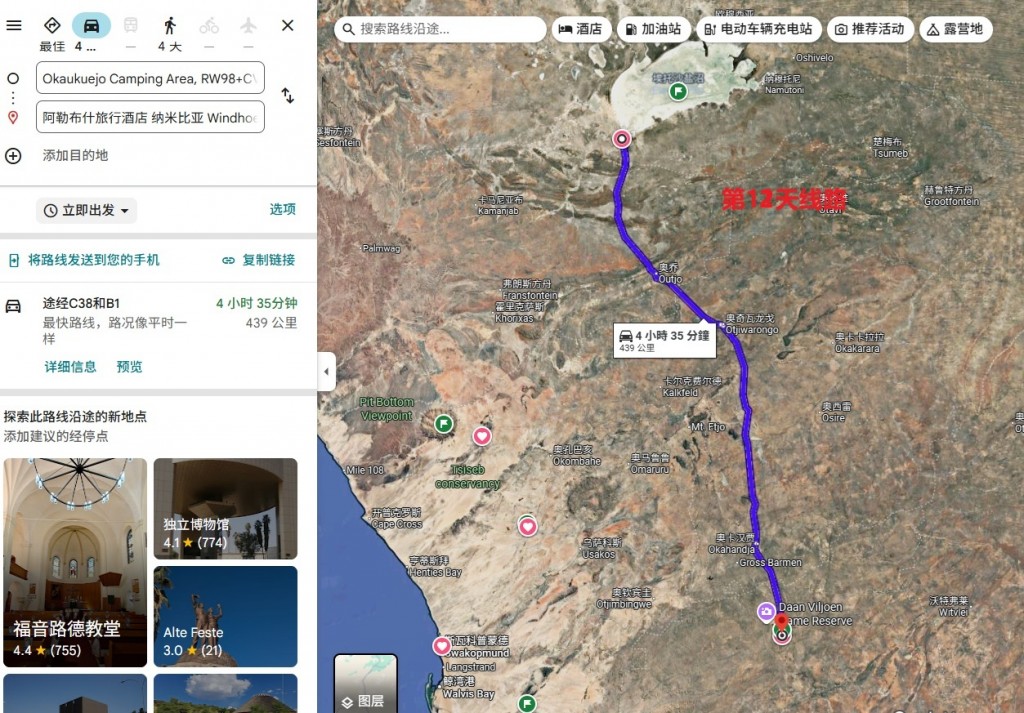Show 电动车辆充电站 charging stations
1024x713 pixels.
click(x=759, y=29)
